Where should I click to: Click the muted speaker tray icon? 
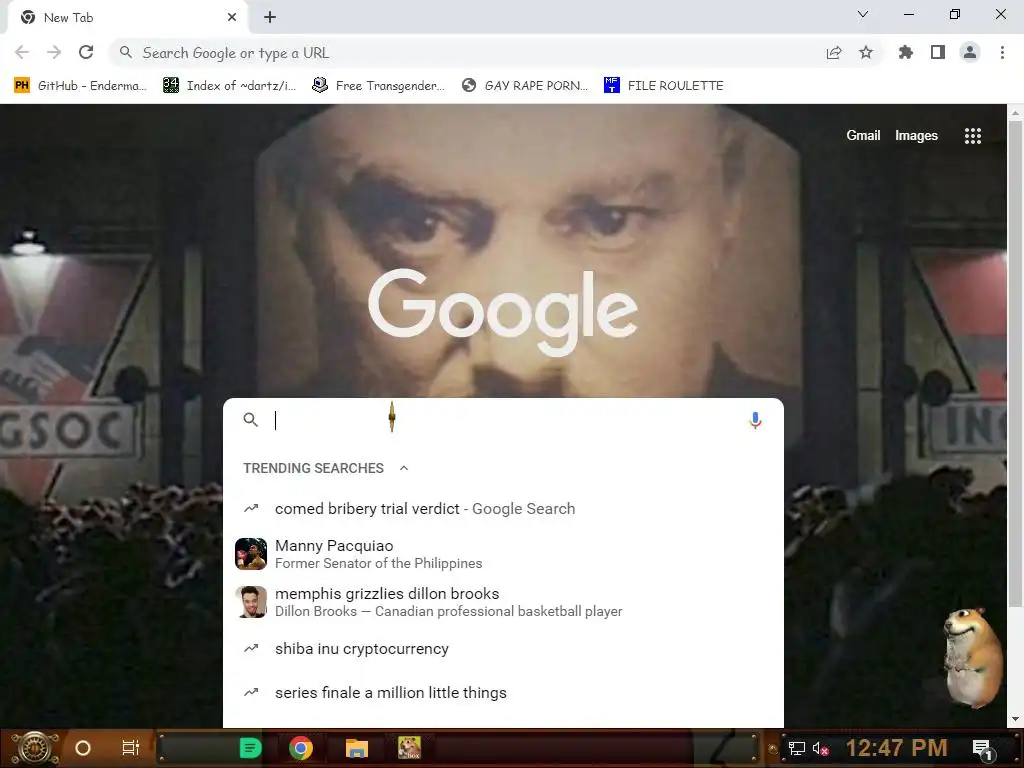point(820,748)
